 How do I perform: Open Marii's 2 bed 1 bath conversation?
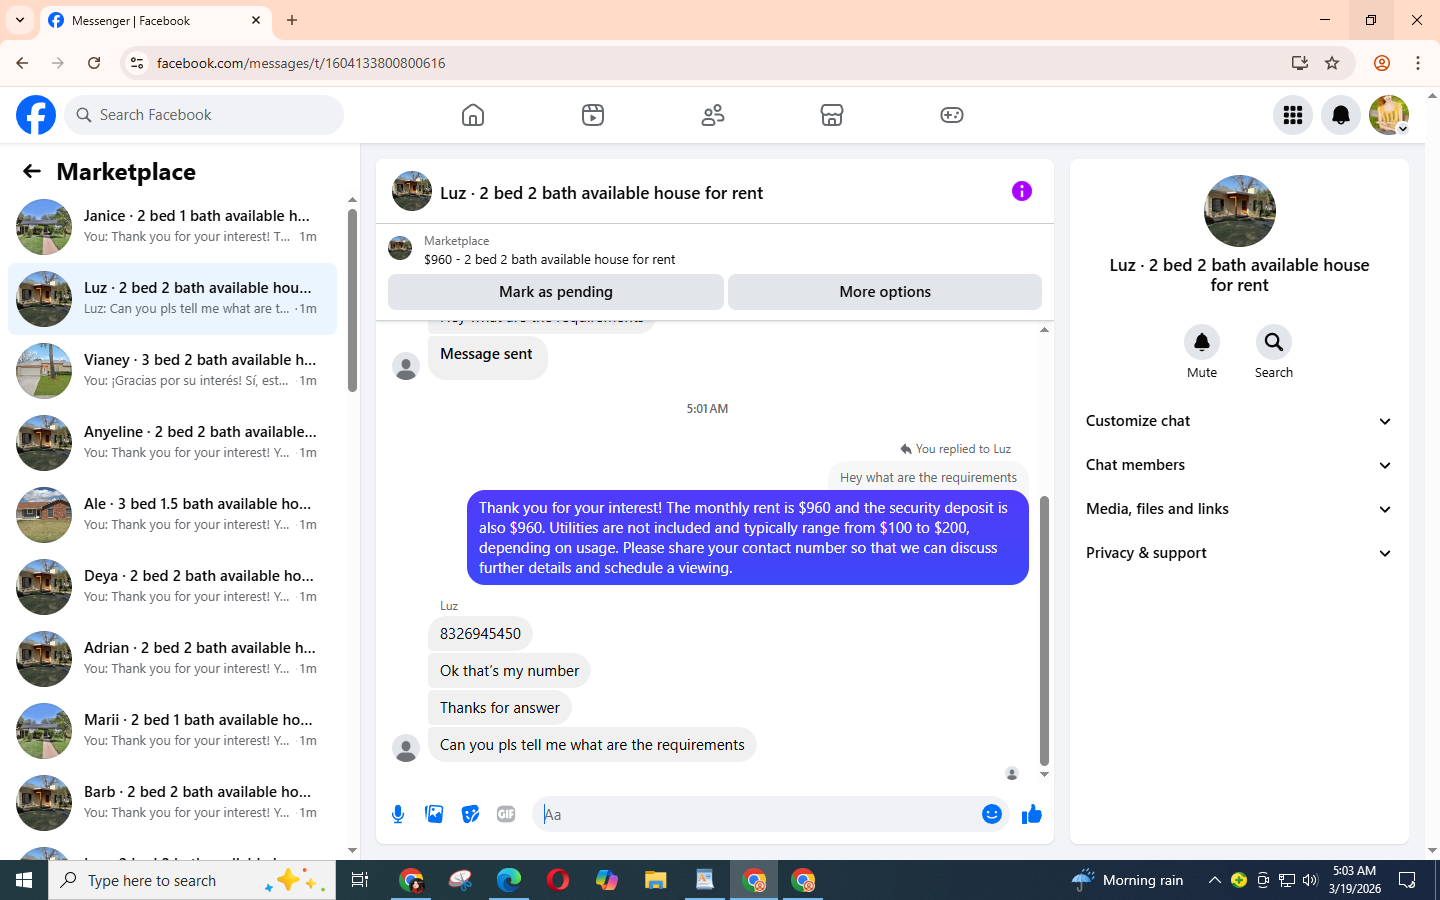(172, 731)
